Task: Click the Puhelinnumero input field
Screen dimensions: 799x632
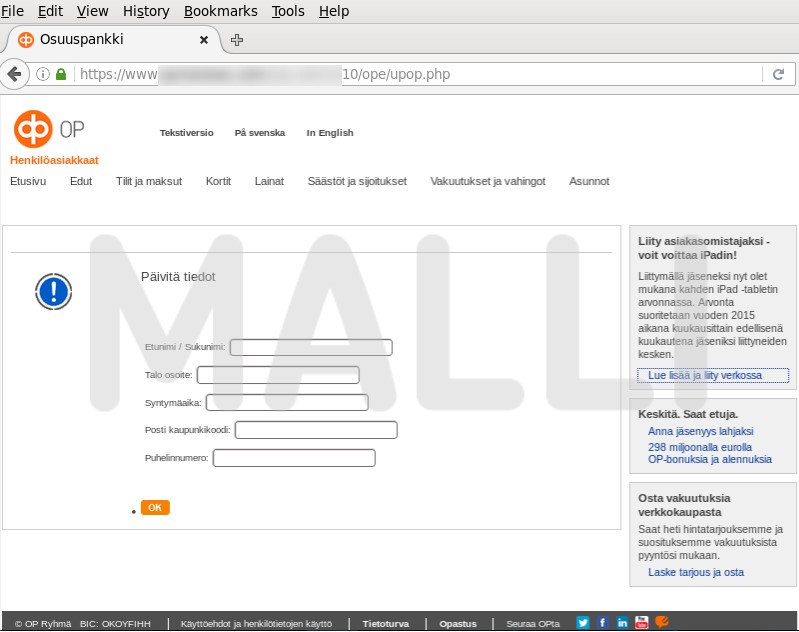Action: [x=294, y=458]
